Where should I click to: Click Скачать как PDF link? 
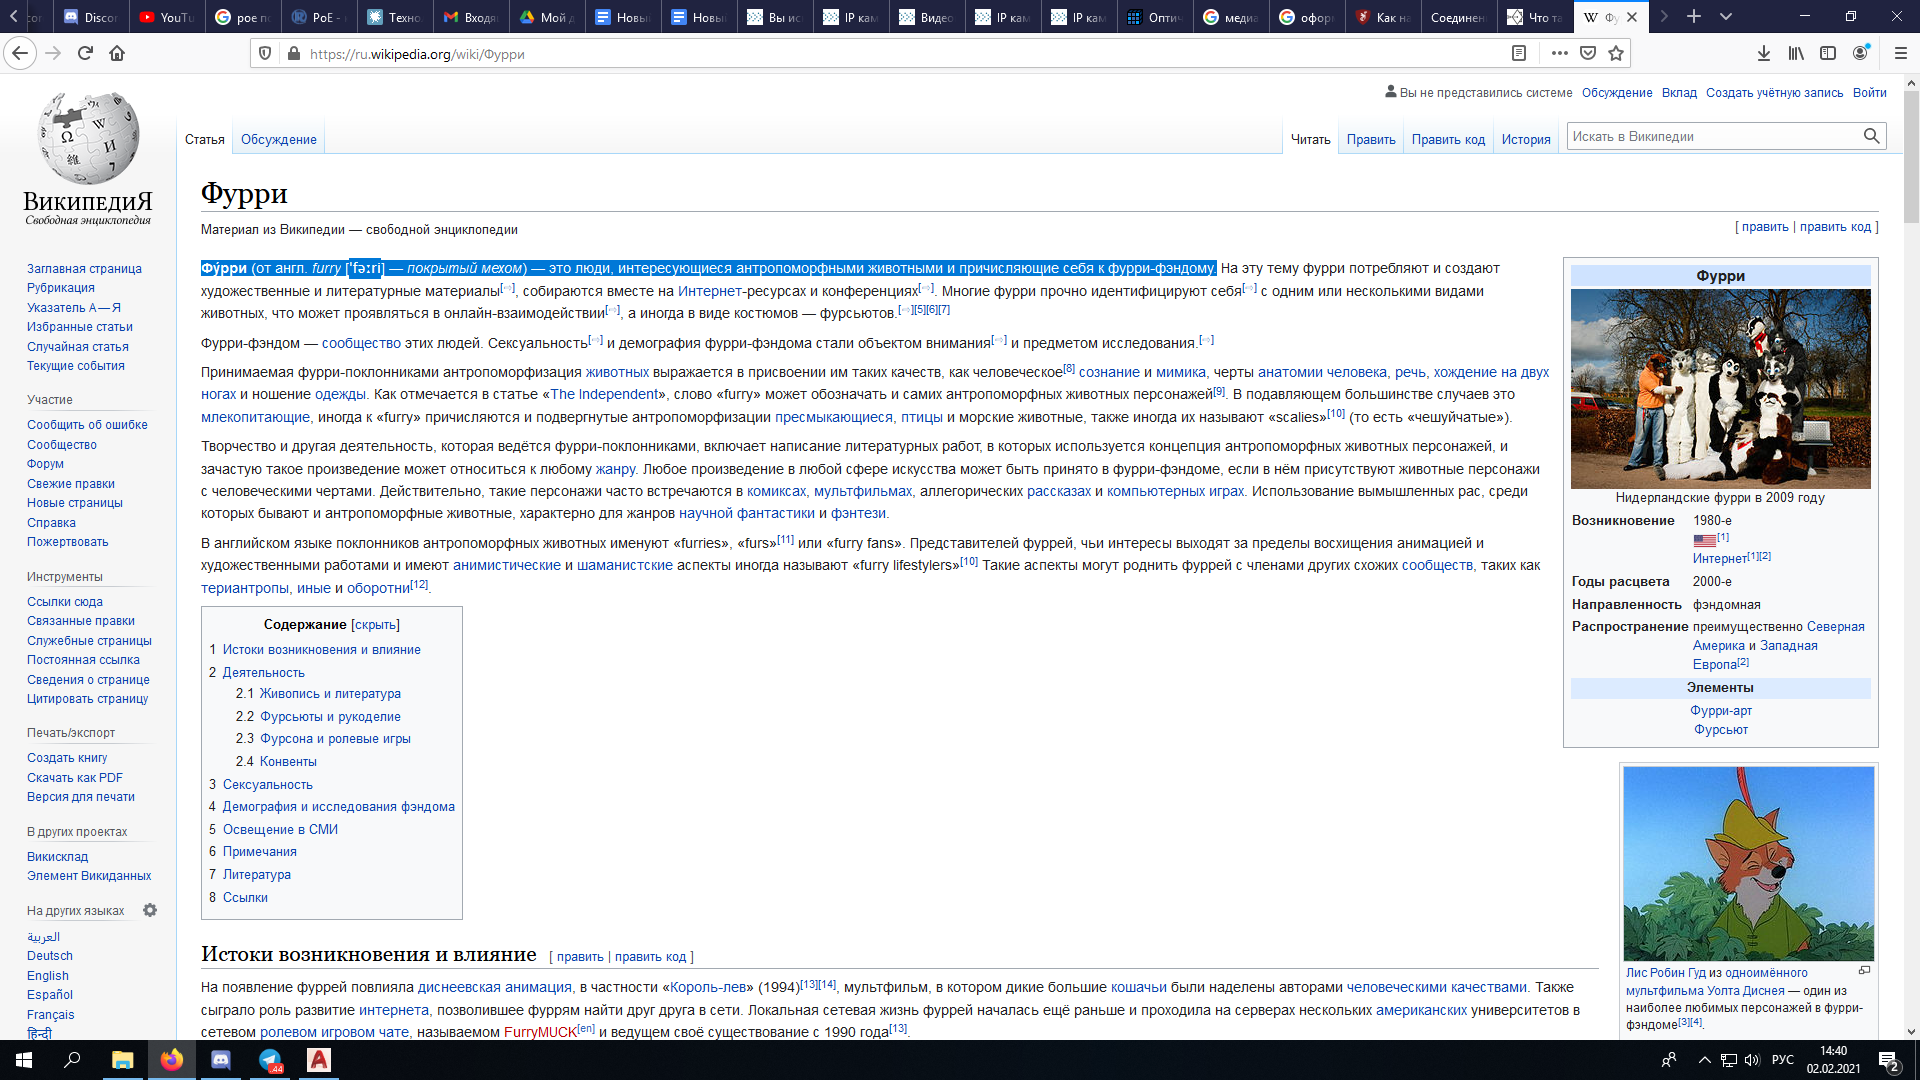(x=75, y=778)
